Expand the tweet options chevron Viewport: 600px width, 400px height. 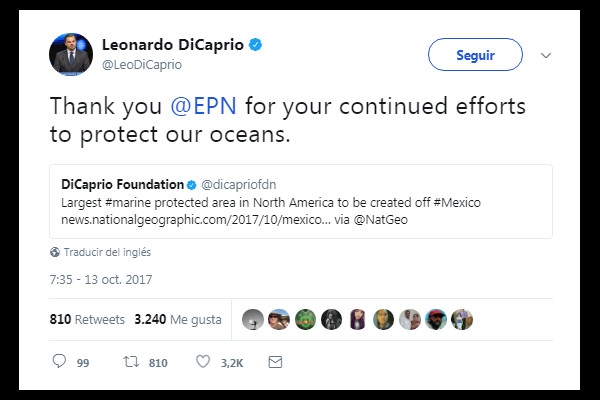point(545,55)
